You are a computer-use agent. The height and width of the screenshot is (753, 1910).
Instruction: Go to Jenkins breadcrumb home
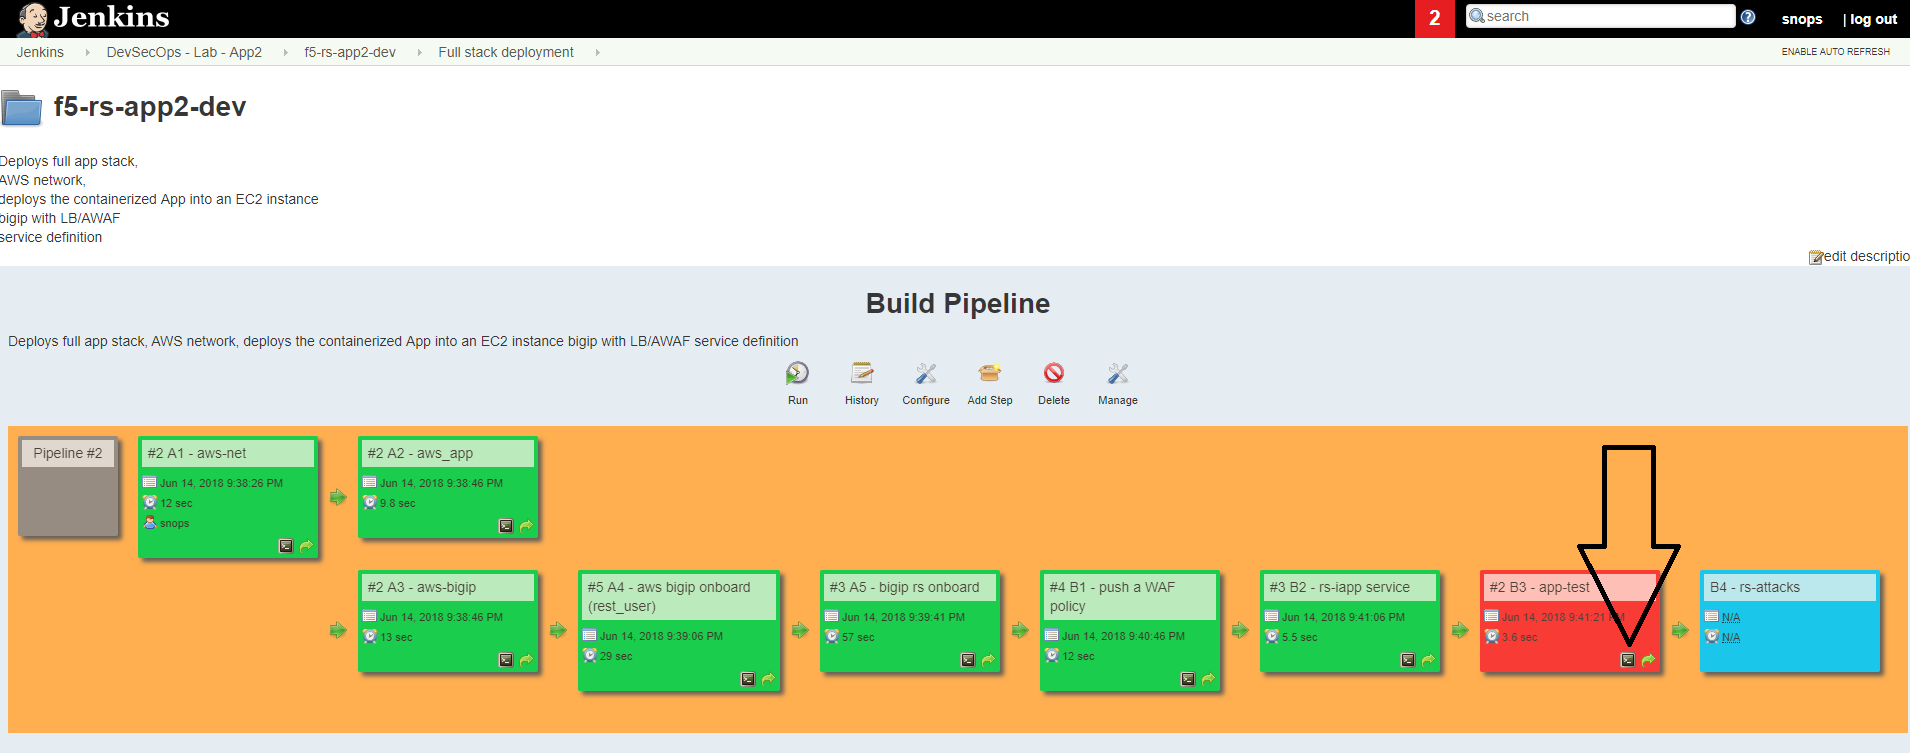(x=40, y=52)
